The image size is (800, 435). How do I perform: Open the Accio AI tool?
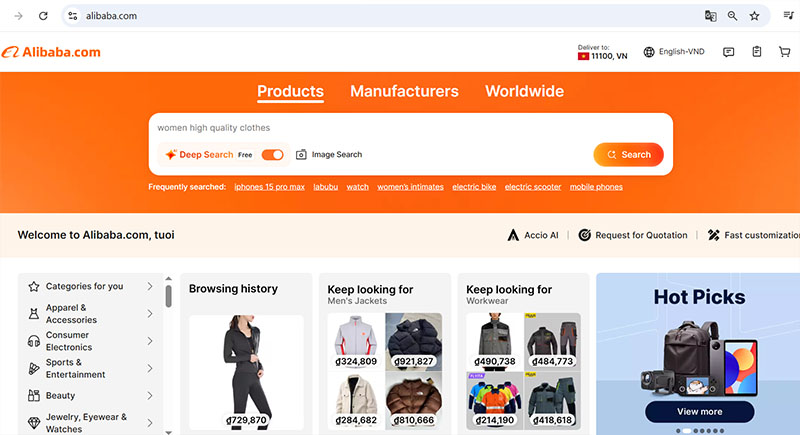tap(534, 235)
